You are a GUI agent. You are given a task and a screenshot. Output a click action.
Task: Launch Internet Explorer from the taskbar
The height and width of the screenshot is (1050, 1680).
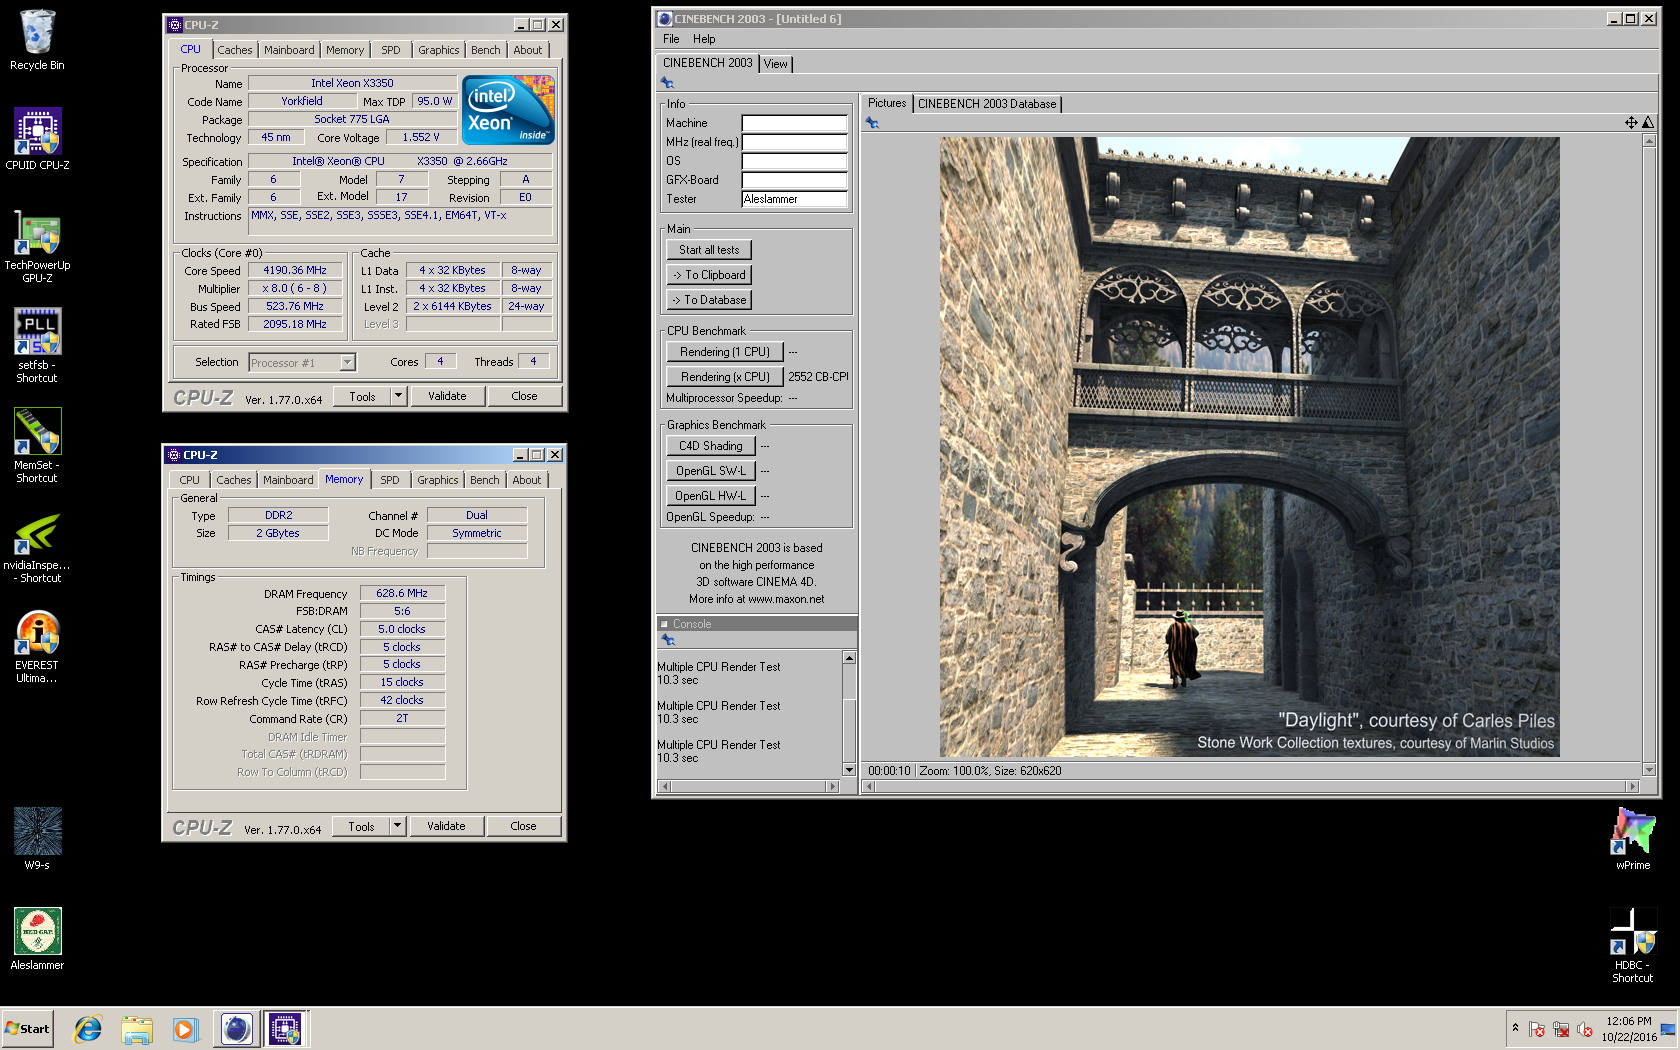click(x=88, y=1029)
